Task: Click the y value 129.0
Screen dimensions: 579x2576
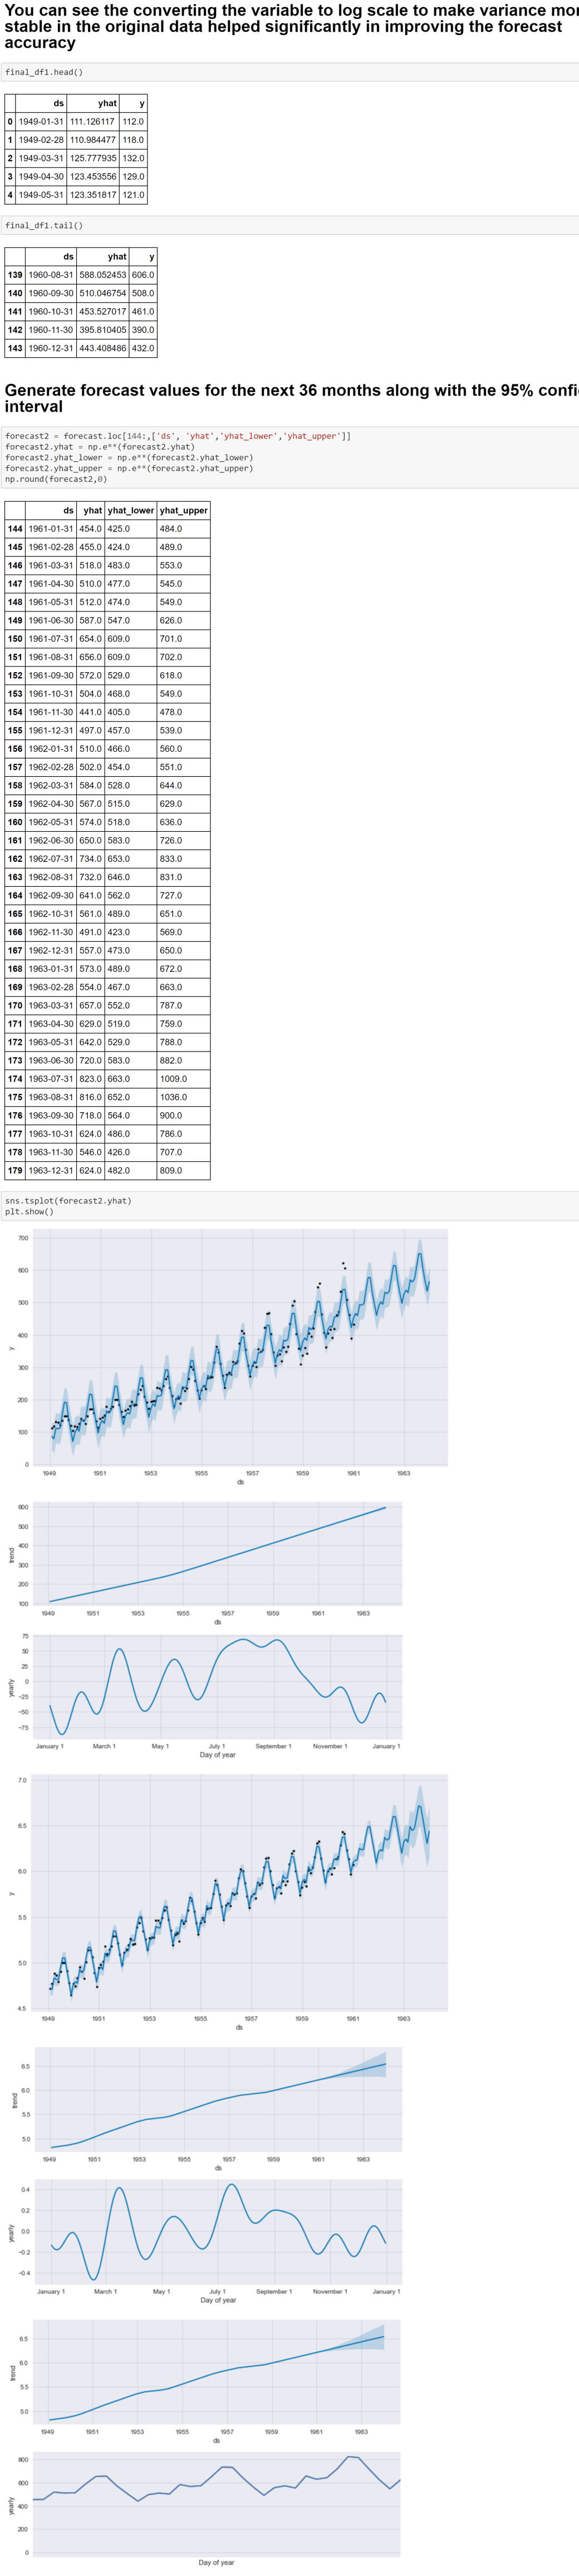Action: pos(133,176)
